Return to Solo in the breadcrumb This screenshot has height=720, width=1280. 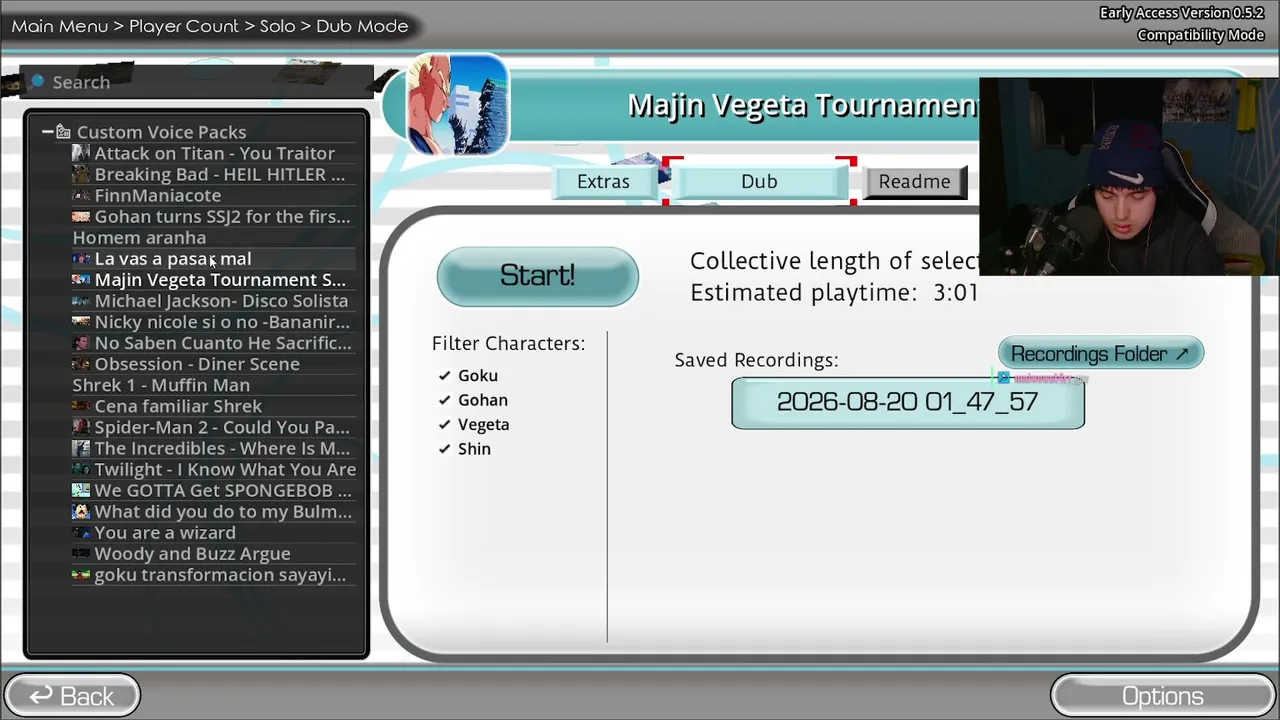(x=278, y=26)
